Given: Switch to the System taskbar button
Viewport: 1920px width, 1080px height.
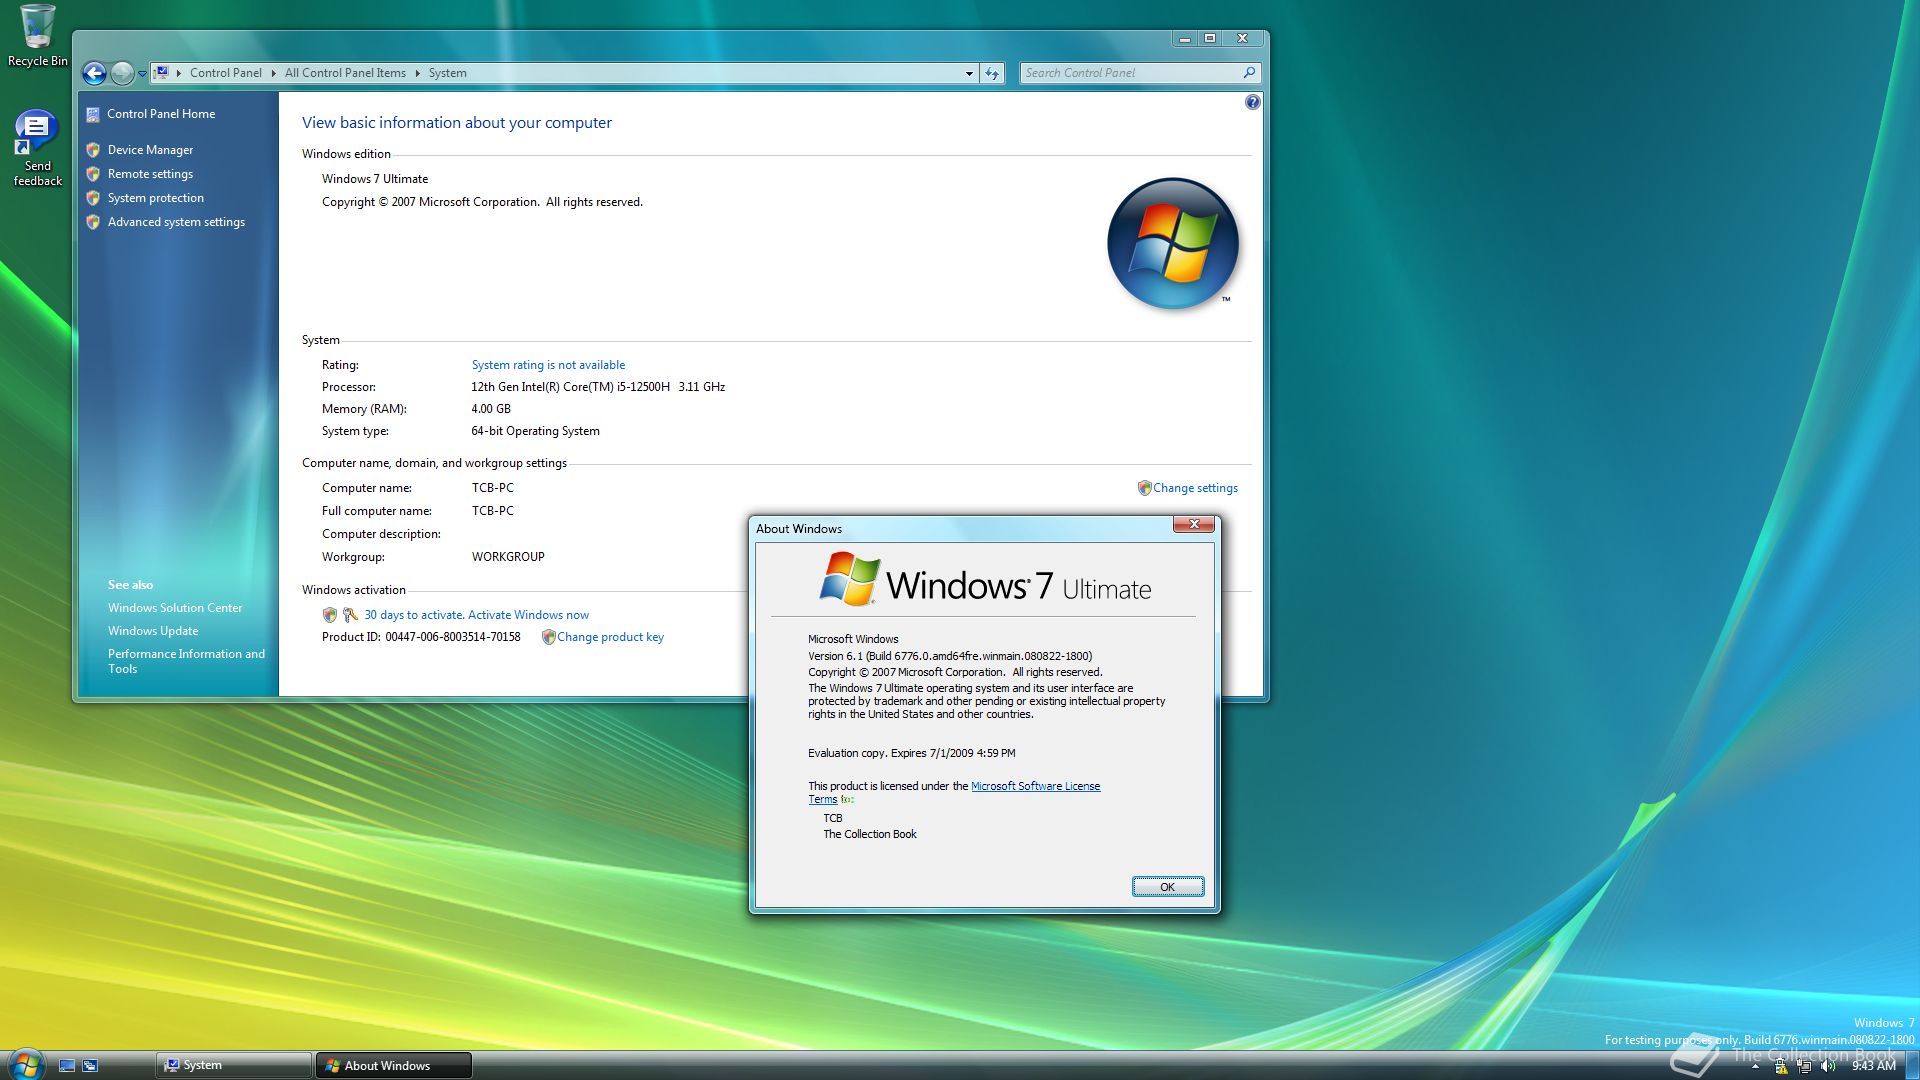Looking at the screenshot, I should tap(234, 1066).
